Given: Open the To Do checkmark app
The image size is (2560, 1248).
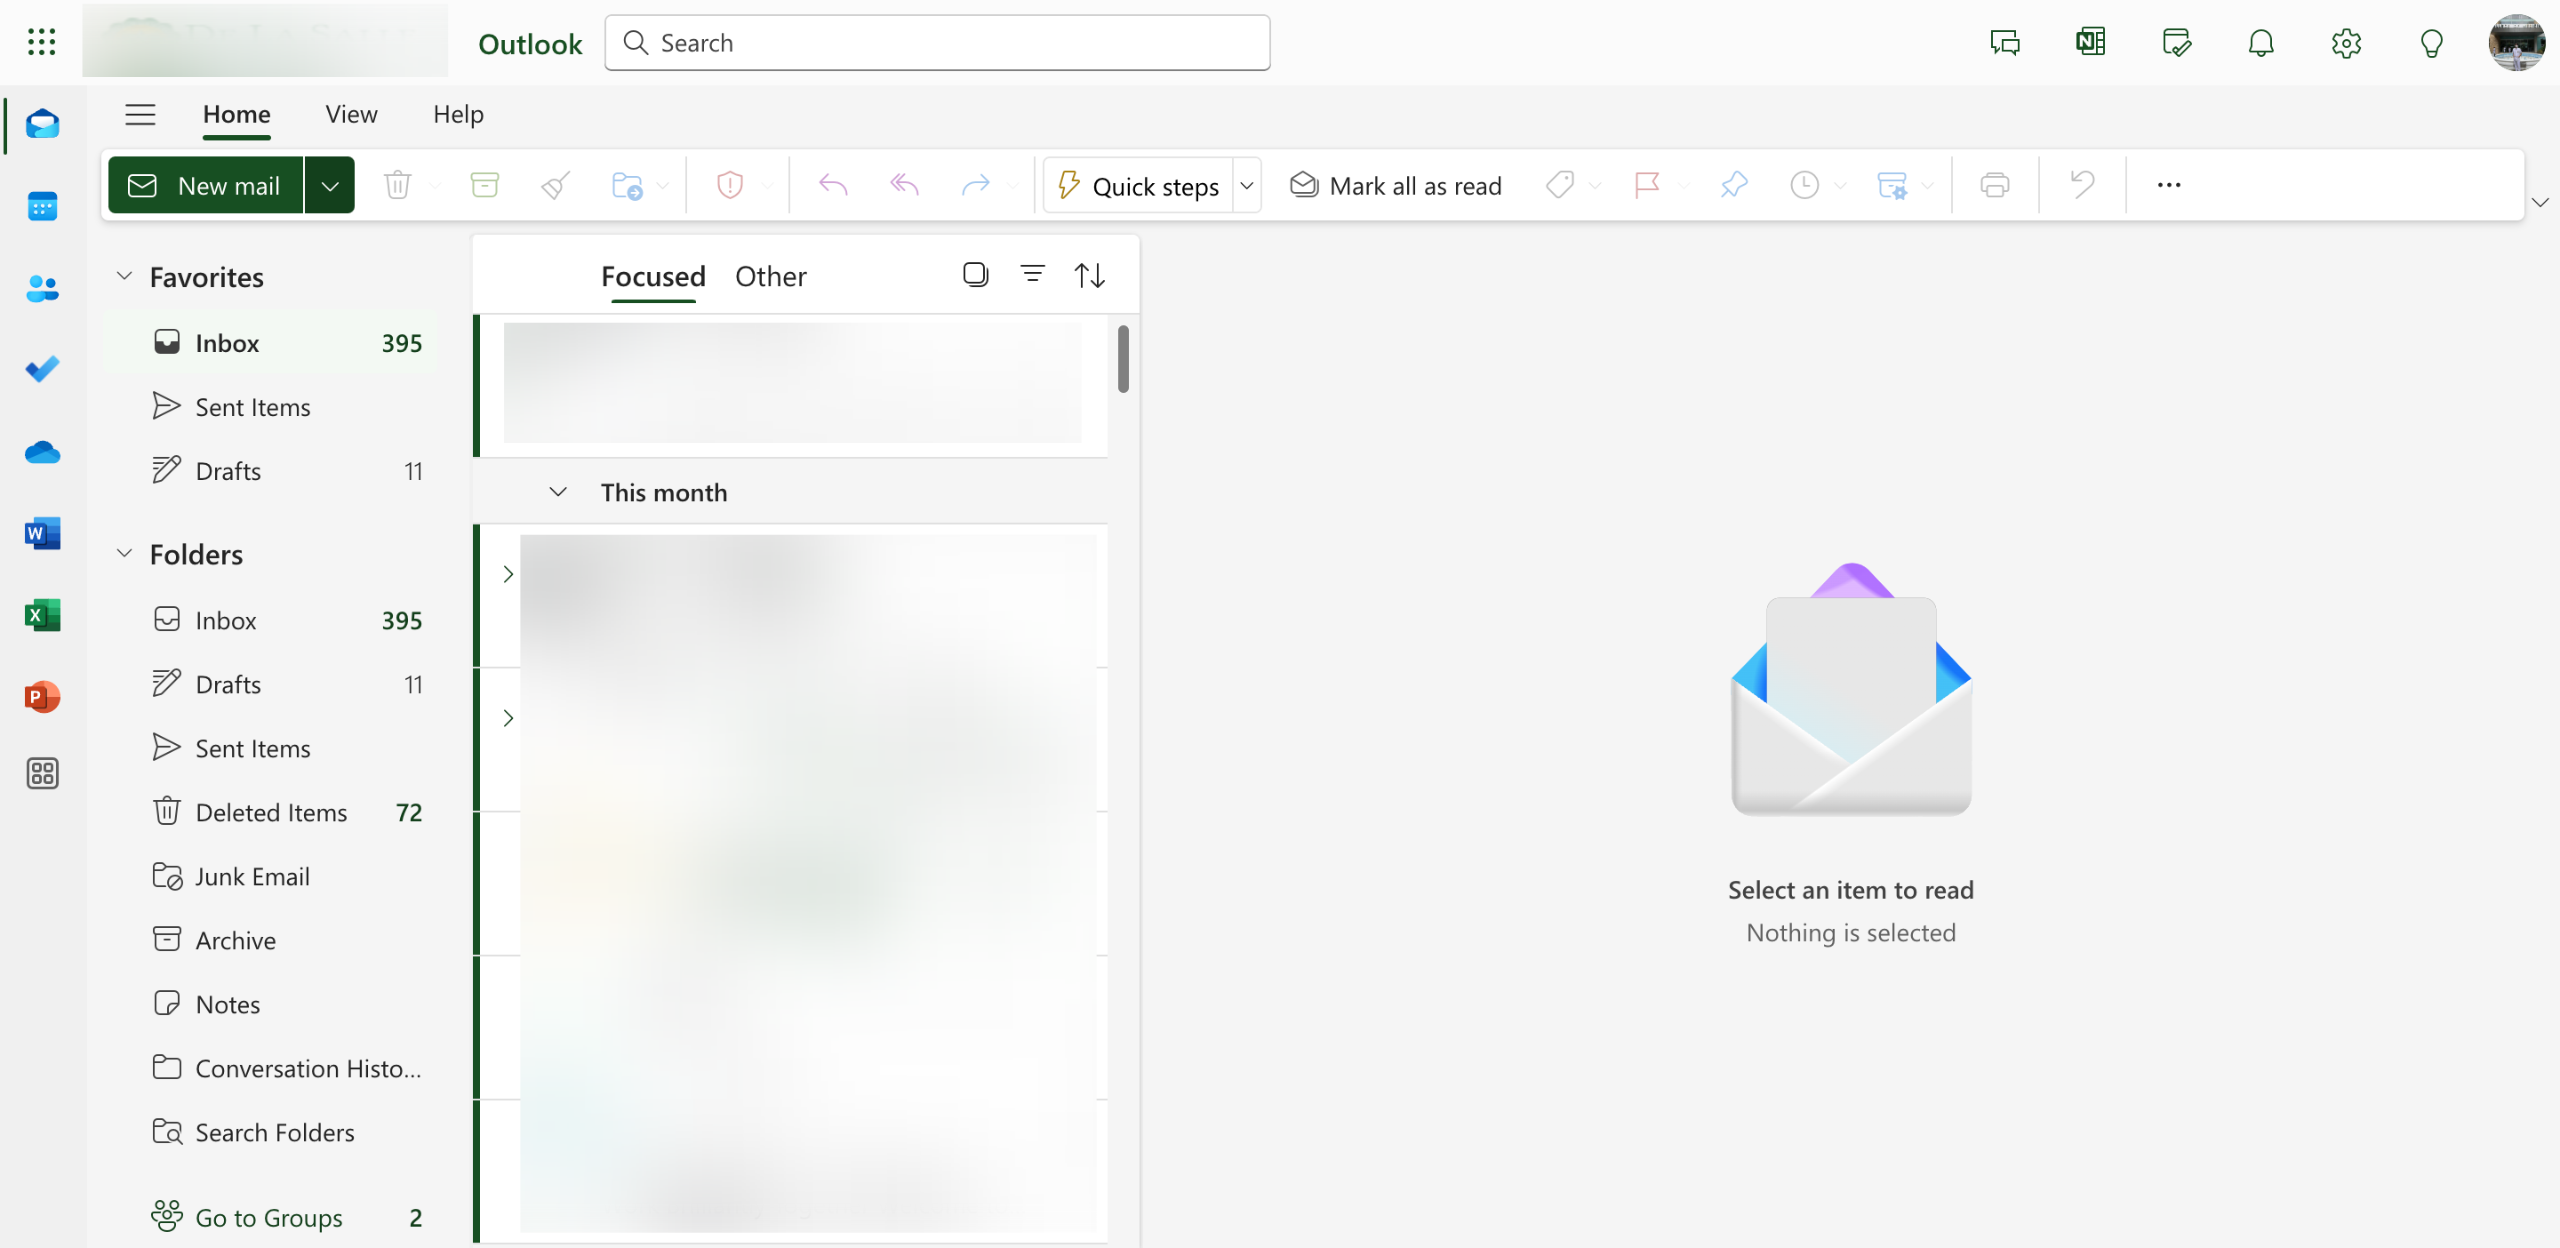Looking at the screenshot, I should click(x=42, y=369).
